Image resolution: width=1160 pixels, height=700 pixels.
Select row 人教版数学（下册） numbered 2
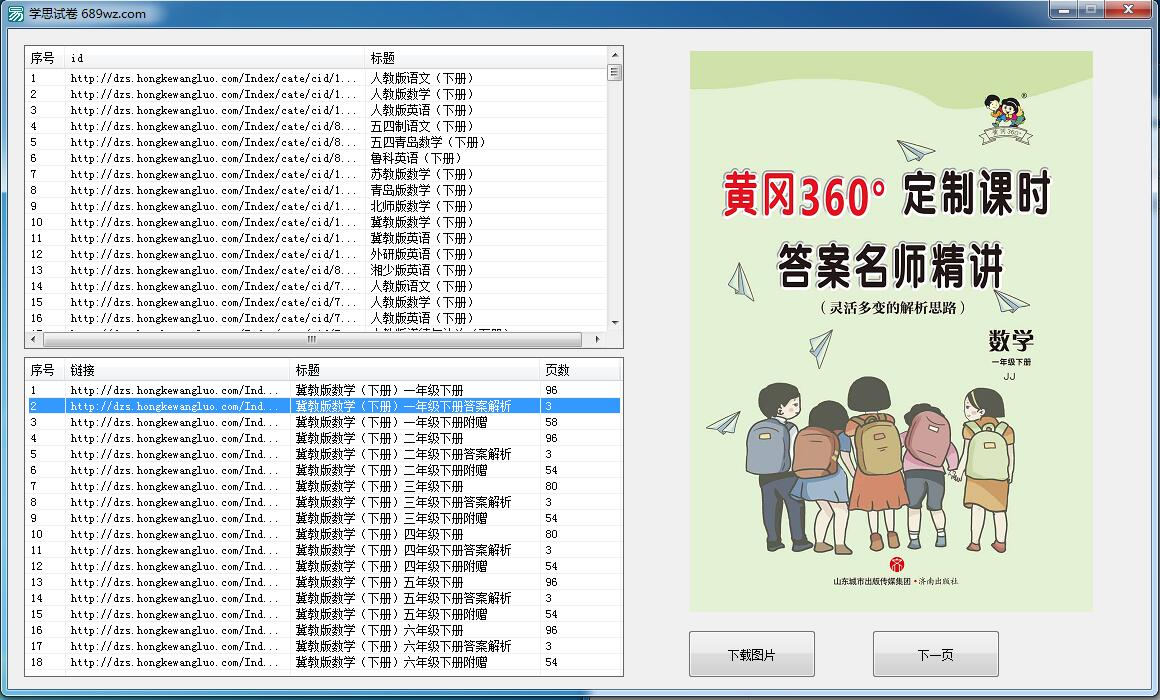coord(317,94)
